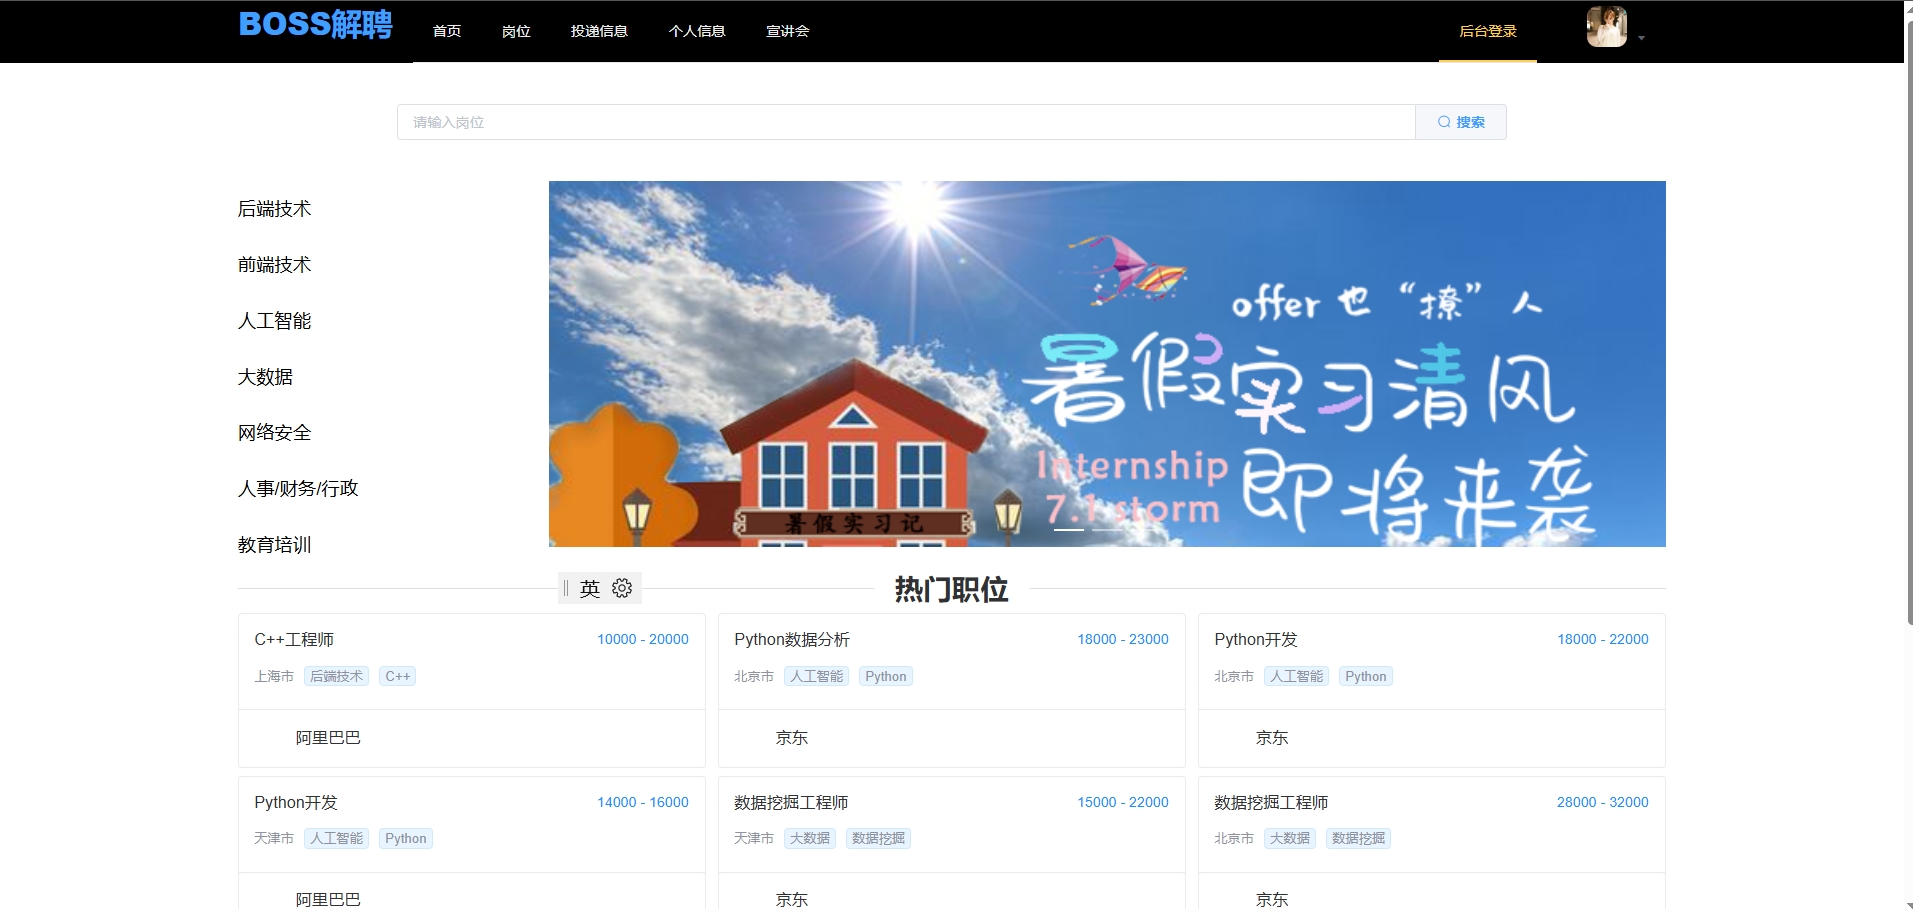Click 人工智能 tag in 18000 - 22000 Python开发 card
Screen dimensions: 1913x909
click(1297, 677)
